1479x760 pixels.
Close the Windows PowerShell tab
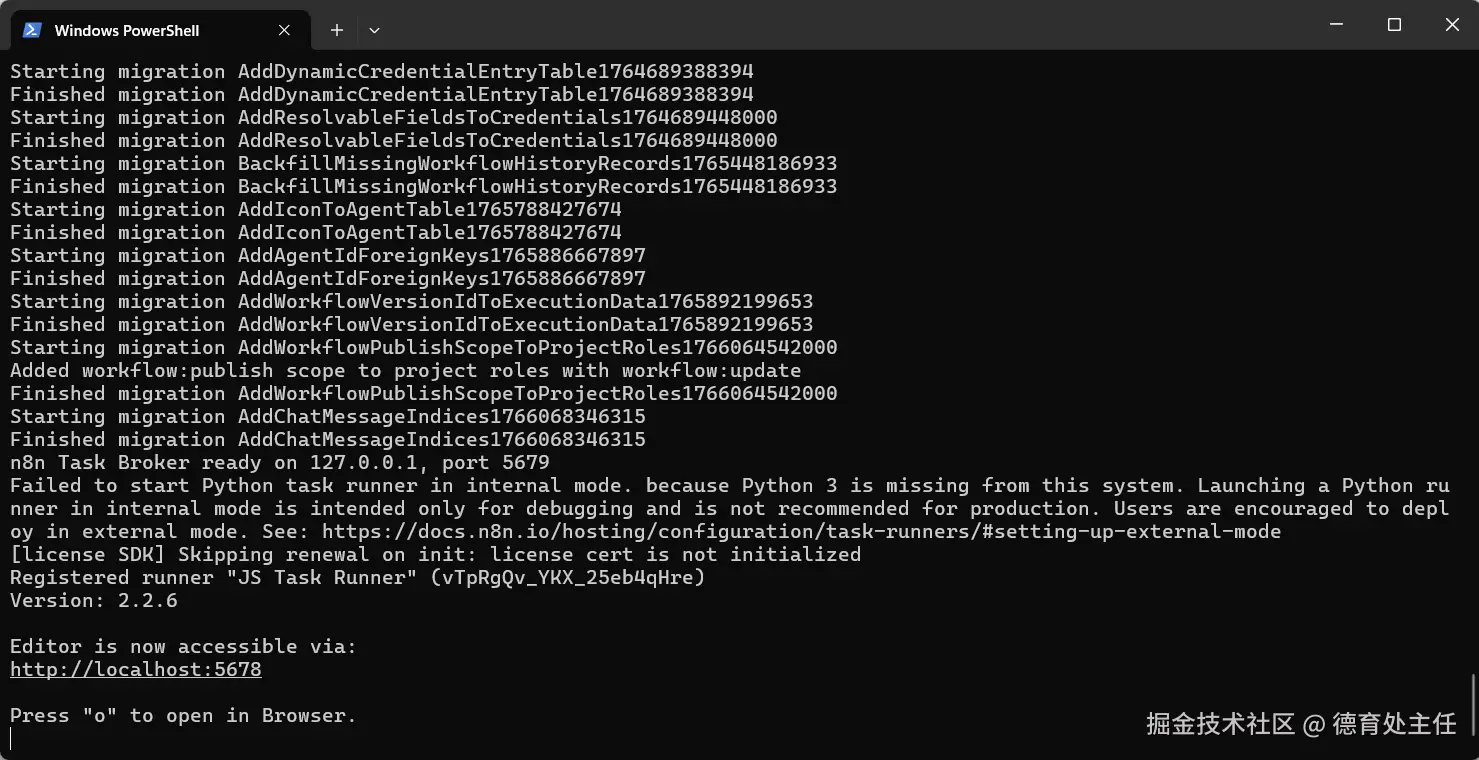point(284,30)
